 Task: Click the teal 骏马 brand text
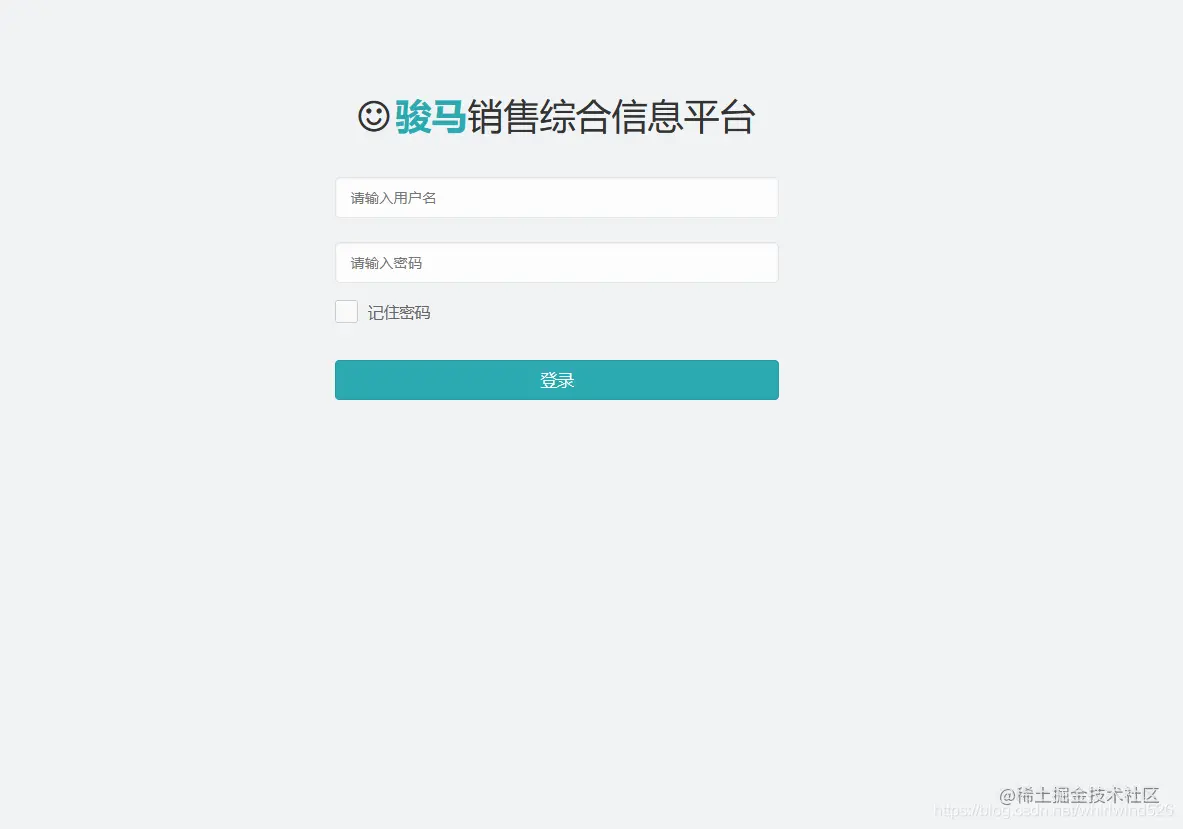430,117
